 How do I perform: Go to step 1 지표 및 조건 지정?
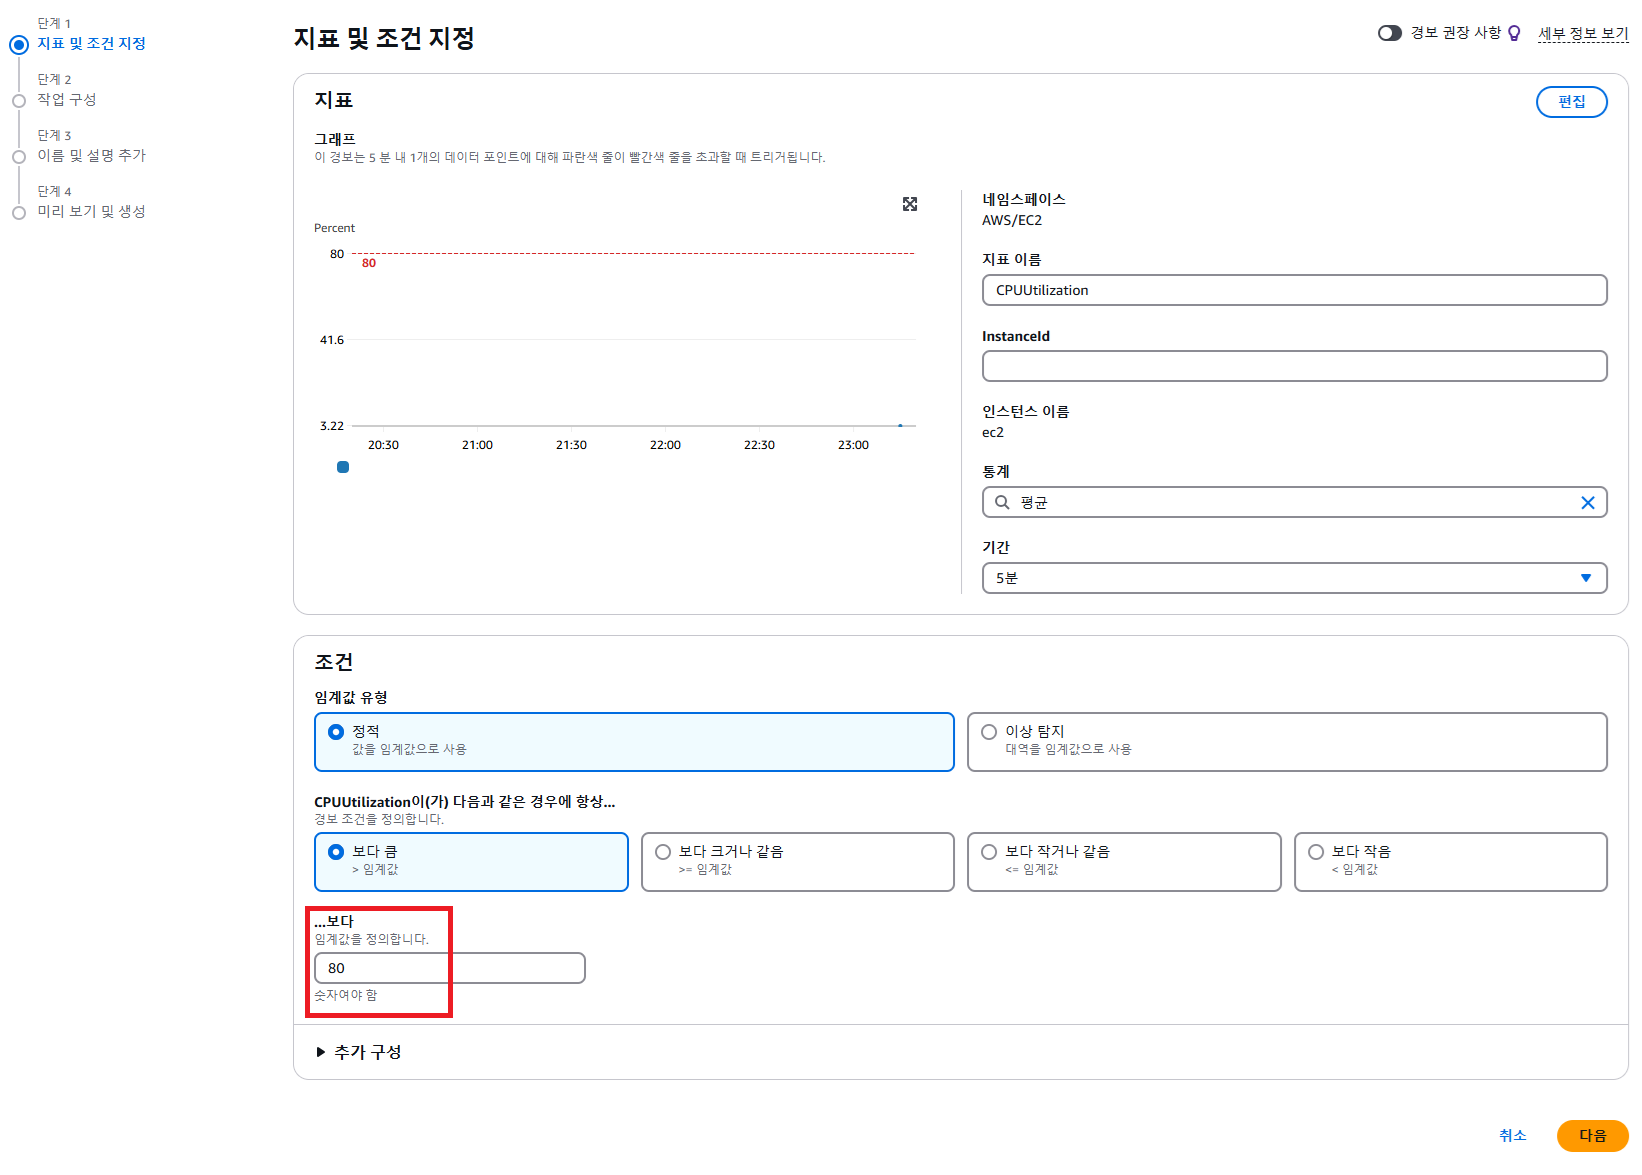click(92, 44)
